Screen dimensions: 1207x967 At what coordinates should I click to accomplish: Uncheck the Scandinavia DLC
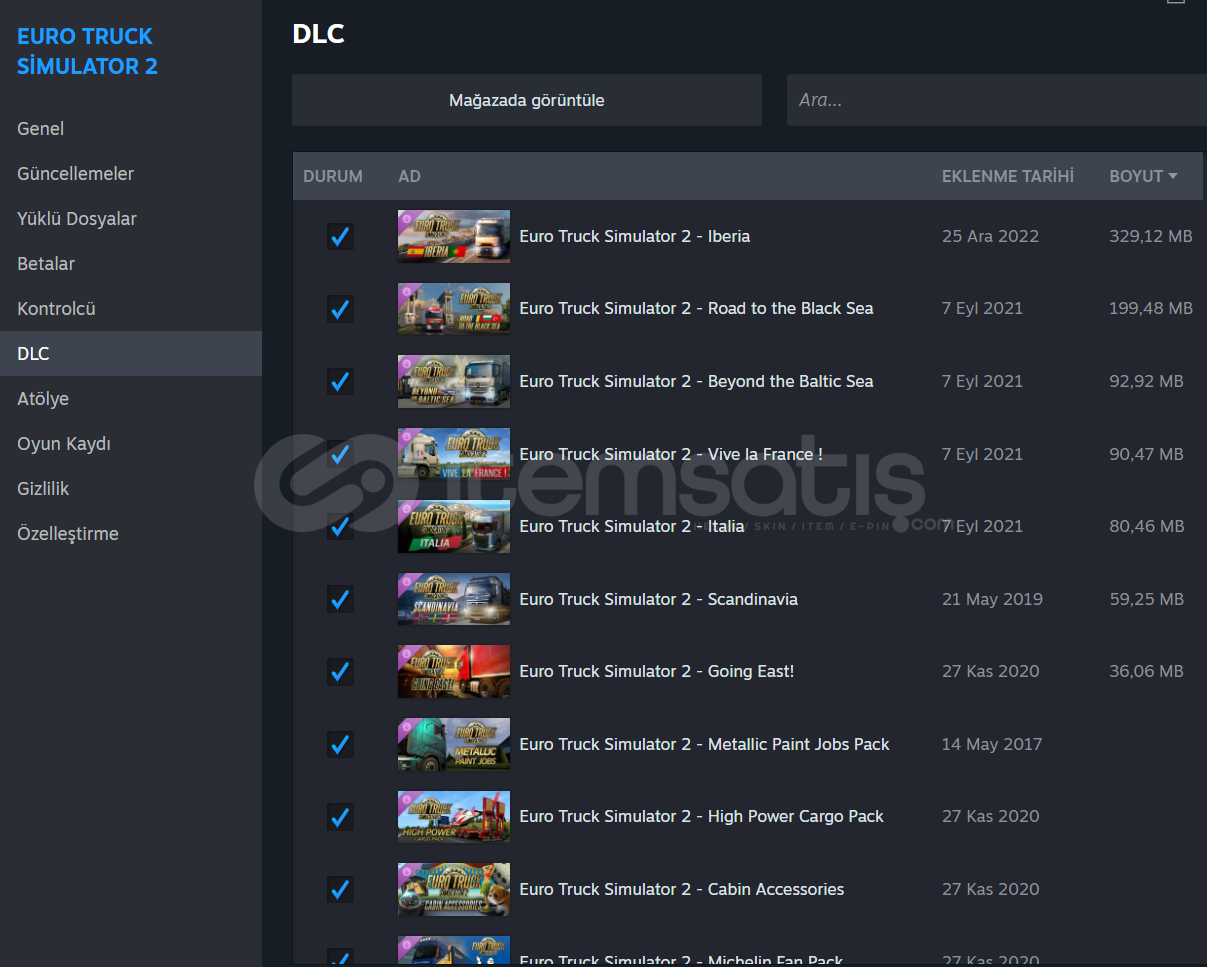[x=340, y=599]
